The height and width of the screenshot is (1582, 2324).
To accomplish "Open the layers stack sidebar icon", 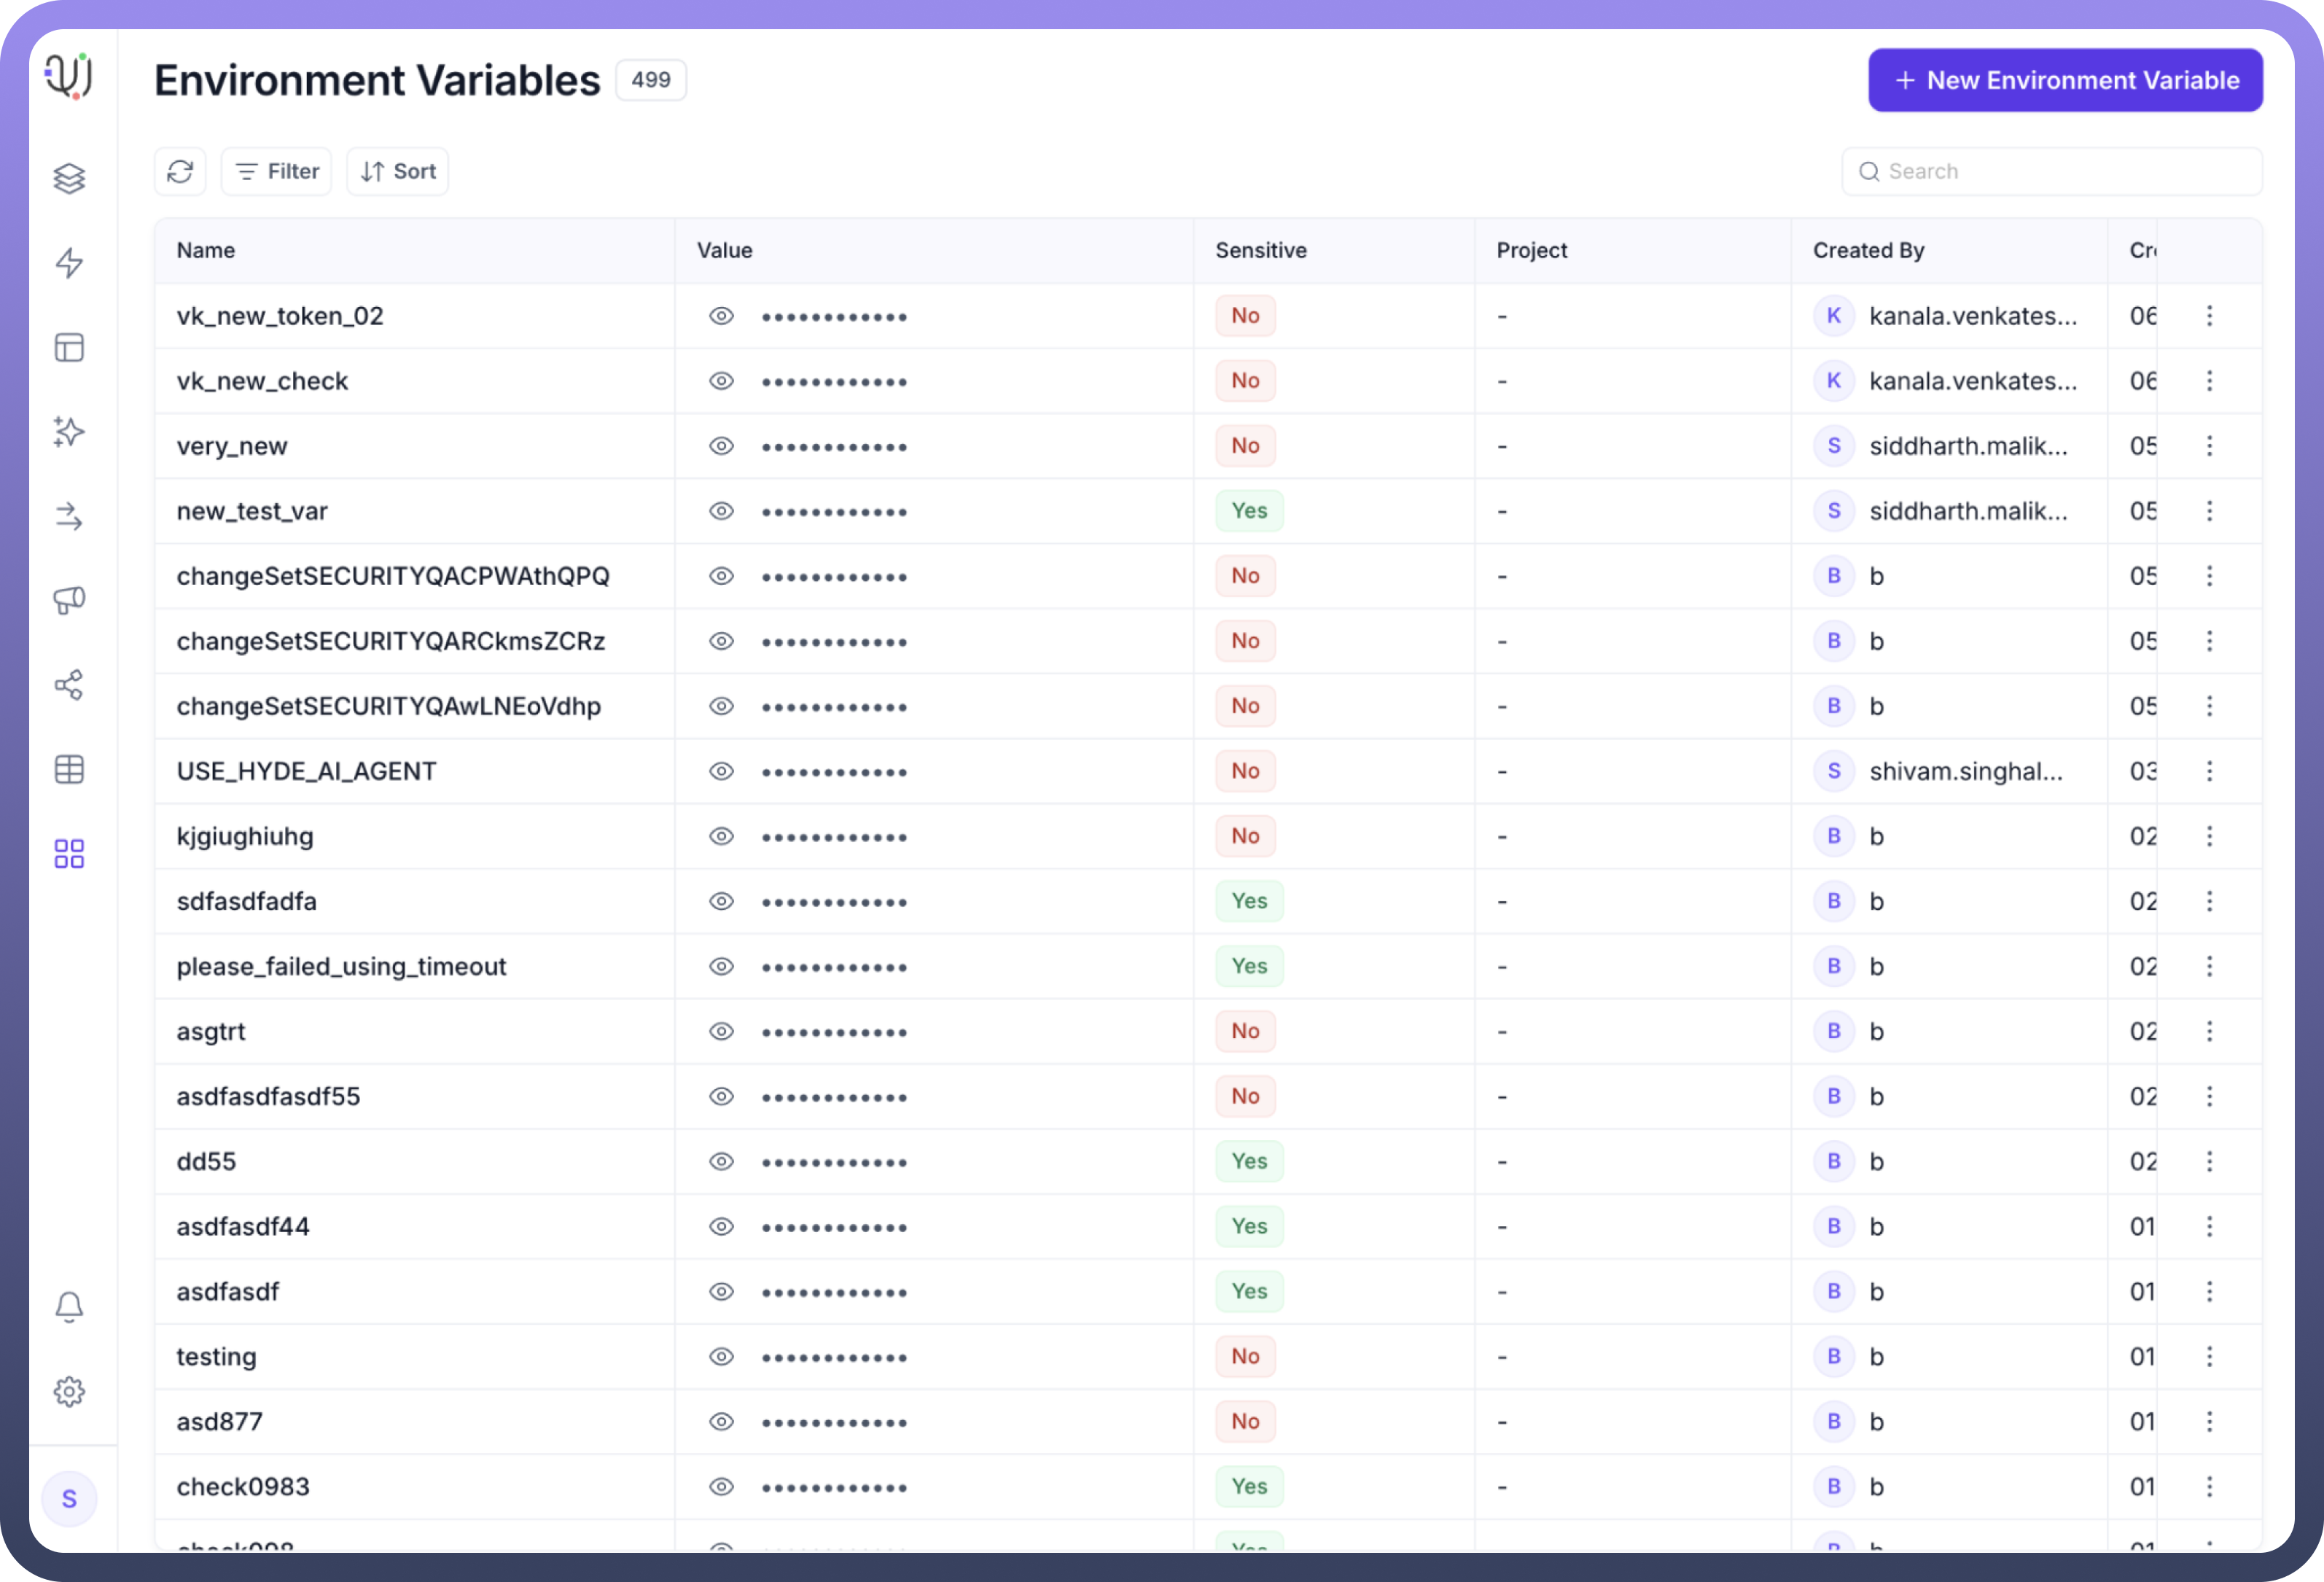I will pos(69,178).
